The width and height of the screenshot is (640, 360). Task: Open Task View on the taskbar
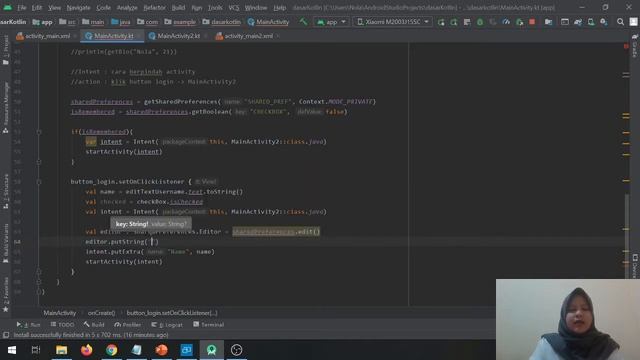pyautogui.click(x=36, y=350)
